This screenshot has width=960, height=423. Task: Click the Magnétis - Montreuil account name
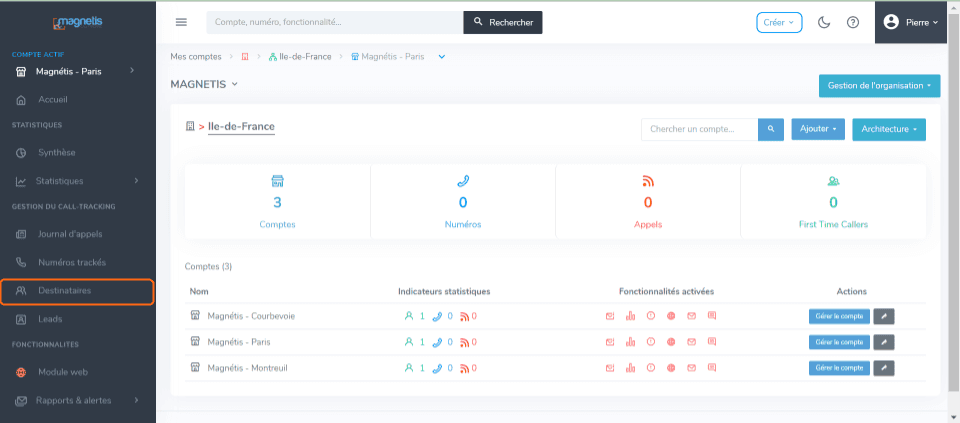tap(247, 368)
